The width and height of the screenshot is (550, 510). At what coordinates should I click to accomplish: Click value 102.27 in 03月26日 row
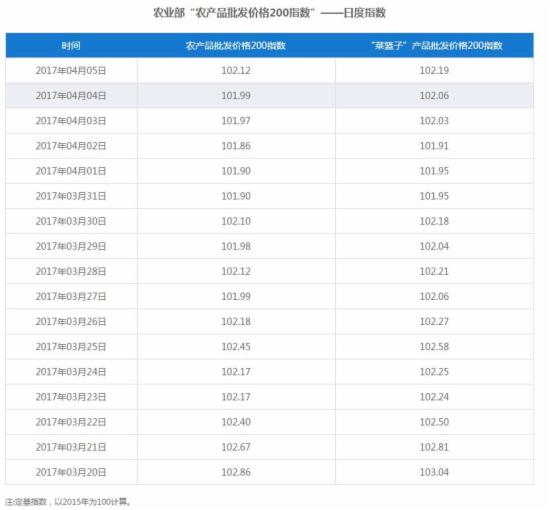point(434,322)
